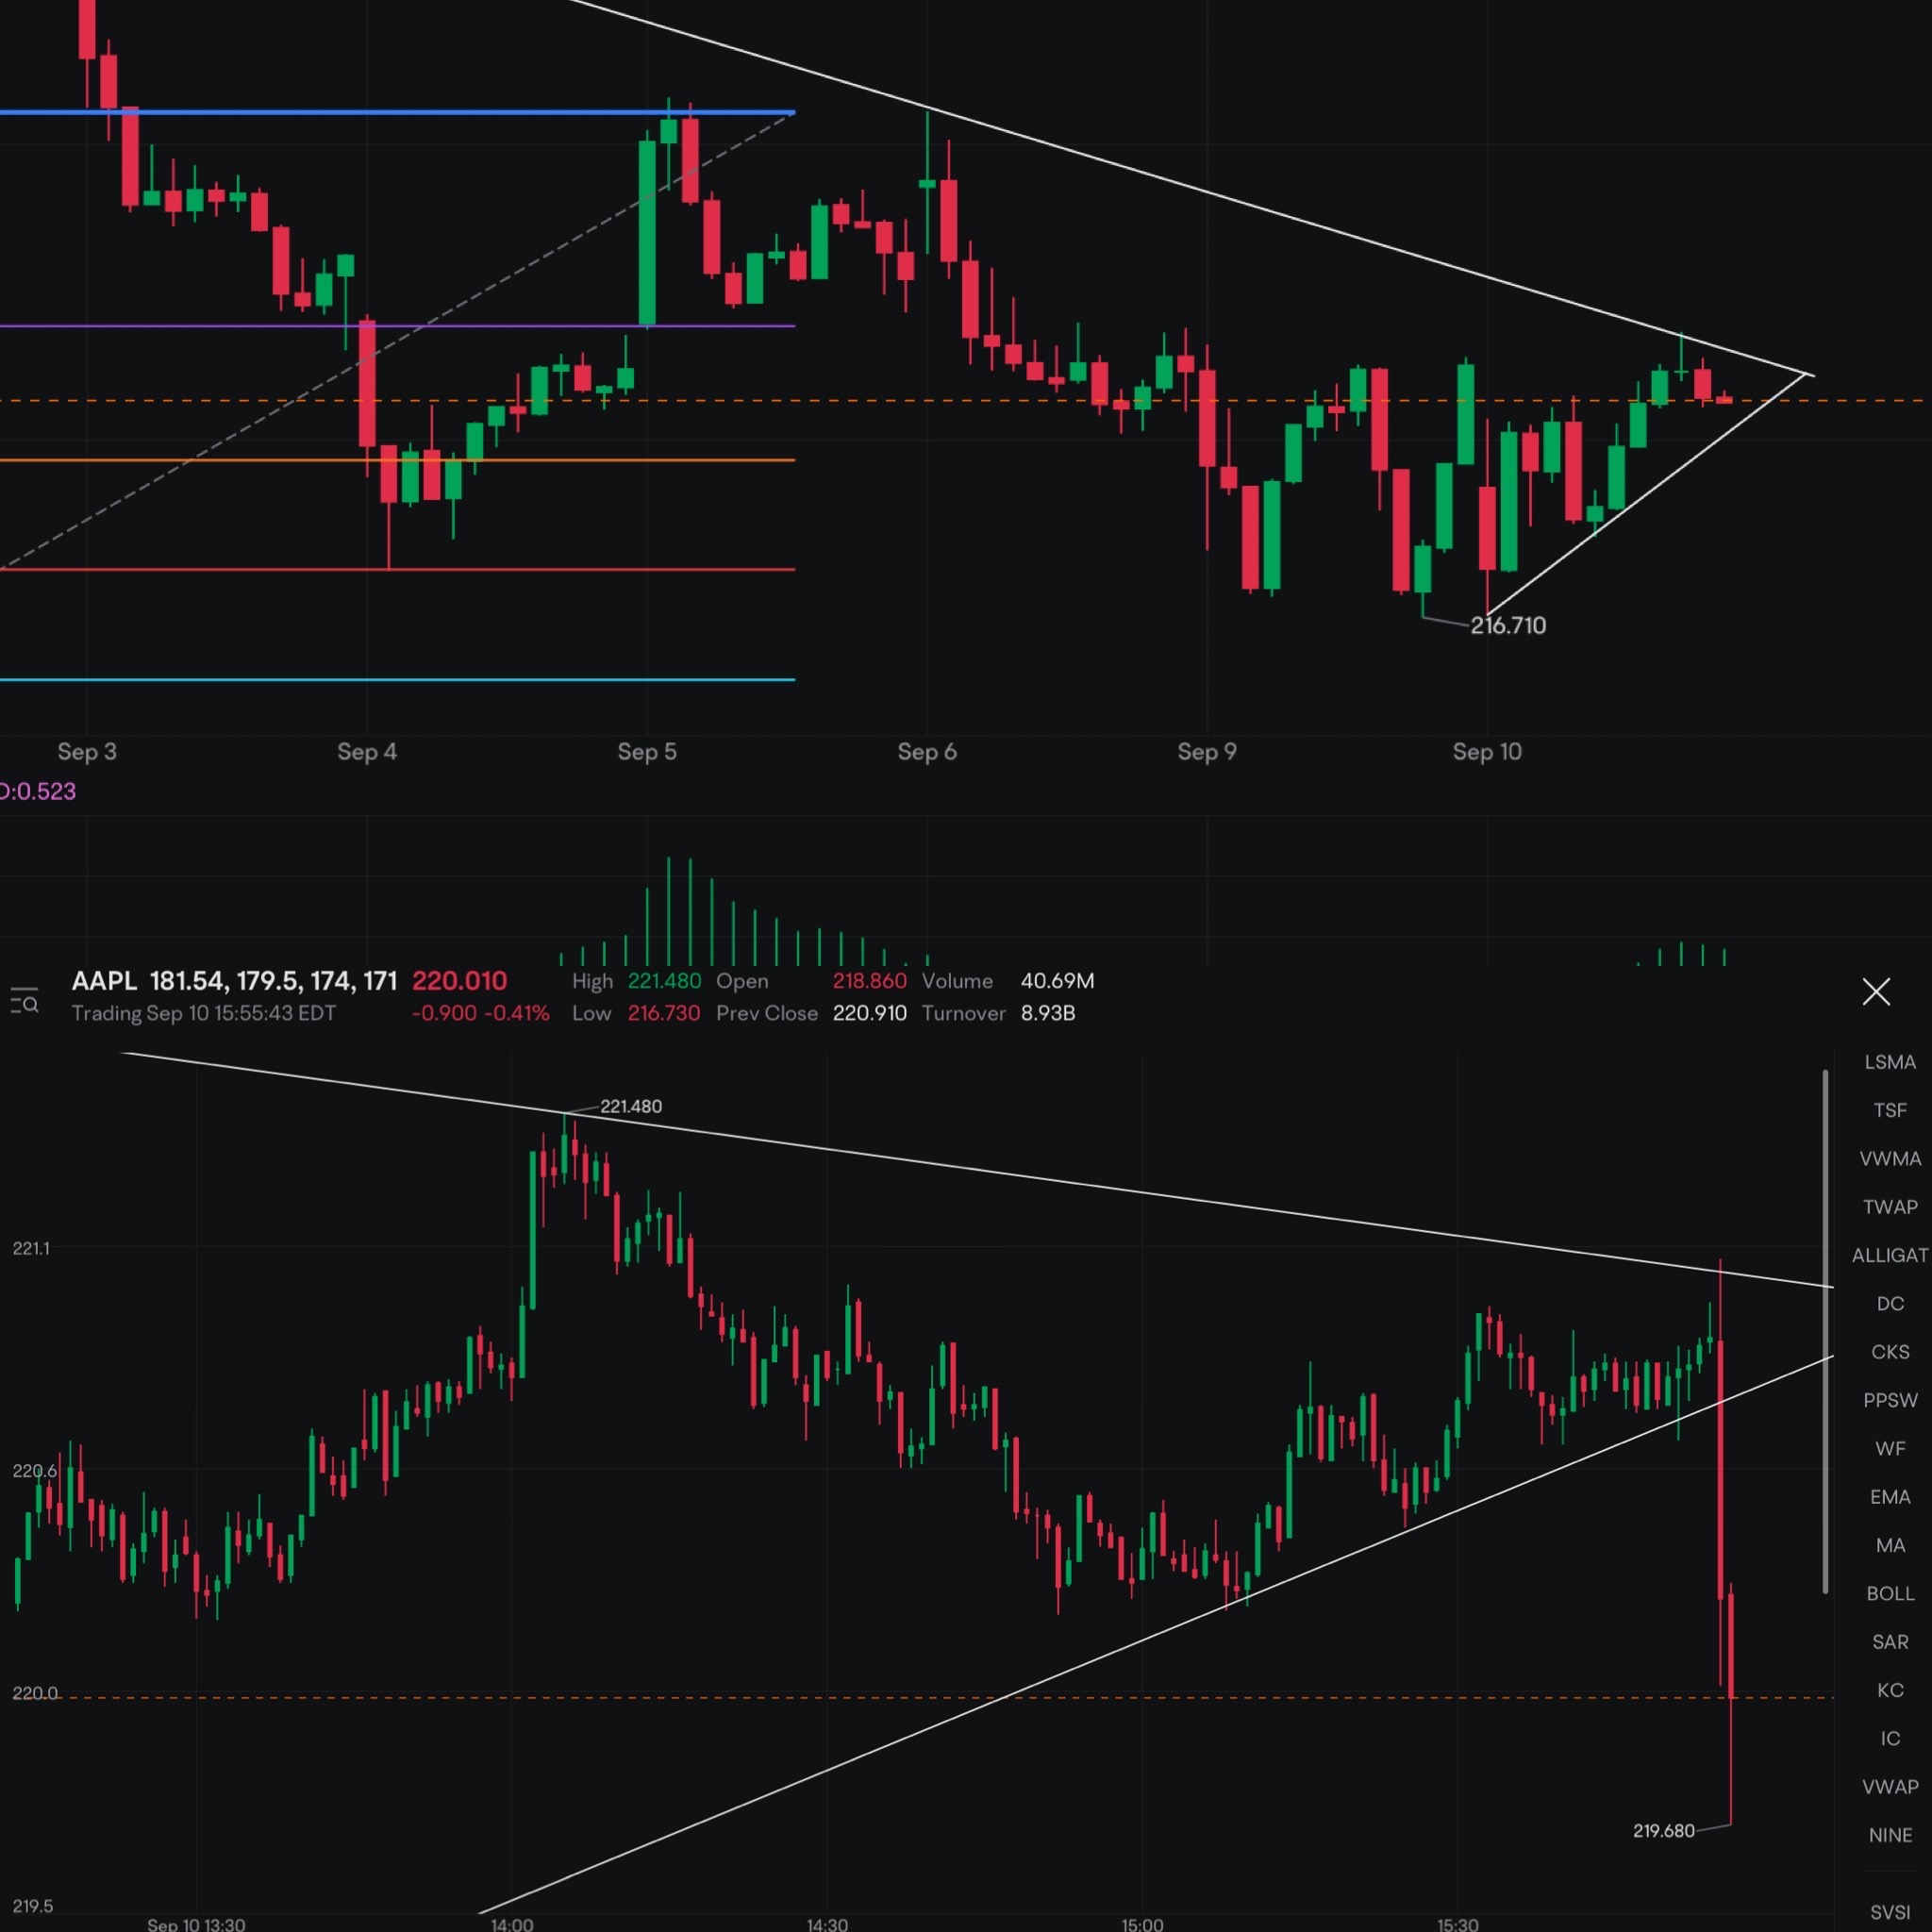Screen dimensions: 1932x1932
Task: Click the Sep 10 date label in upper chart
Action: pos(1487,752)
